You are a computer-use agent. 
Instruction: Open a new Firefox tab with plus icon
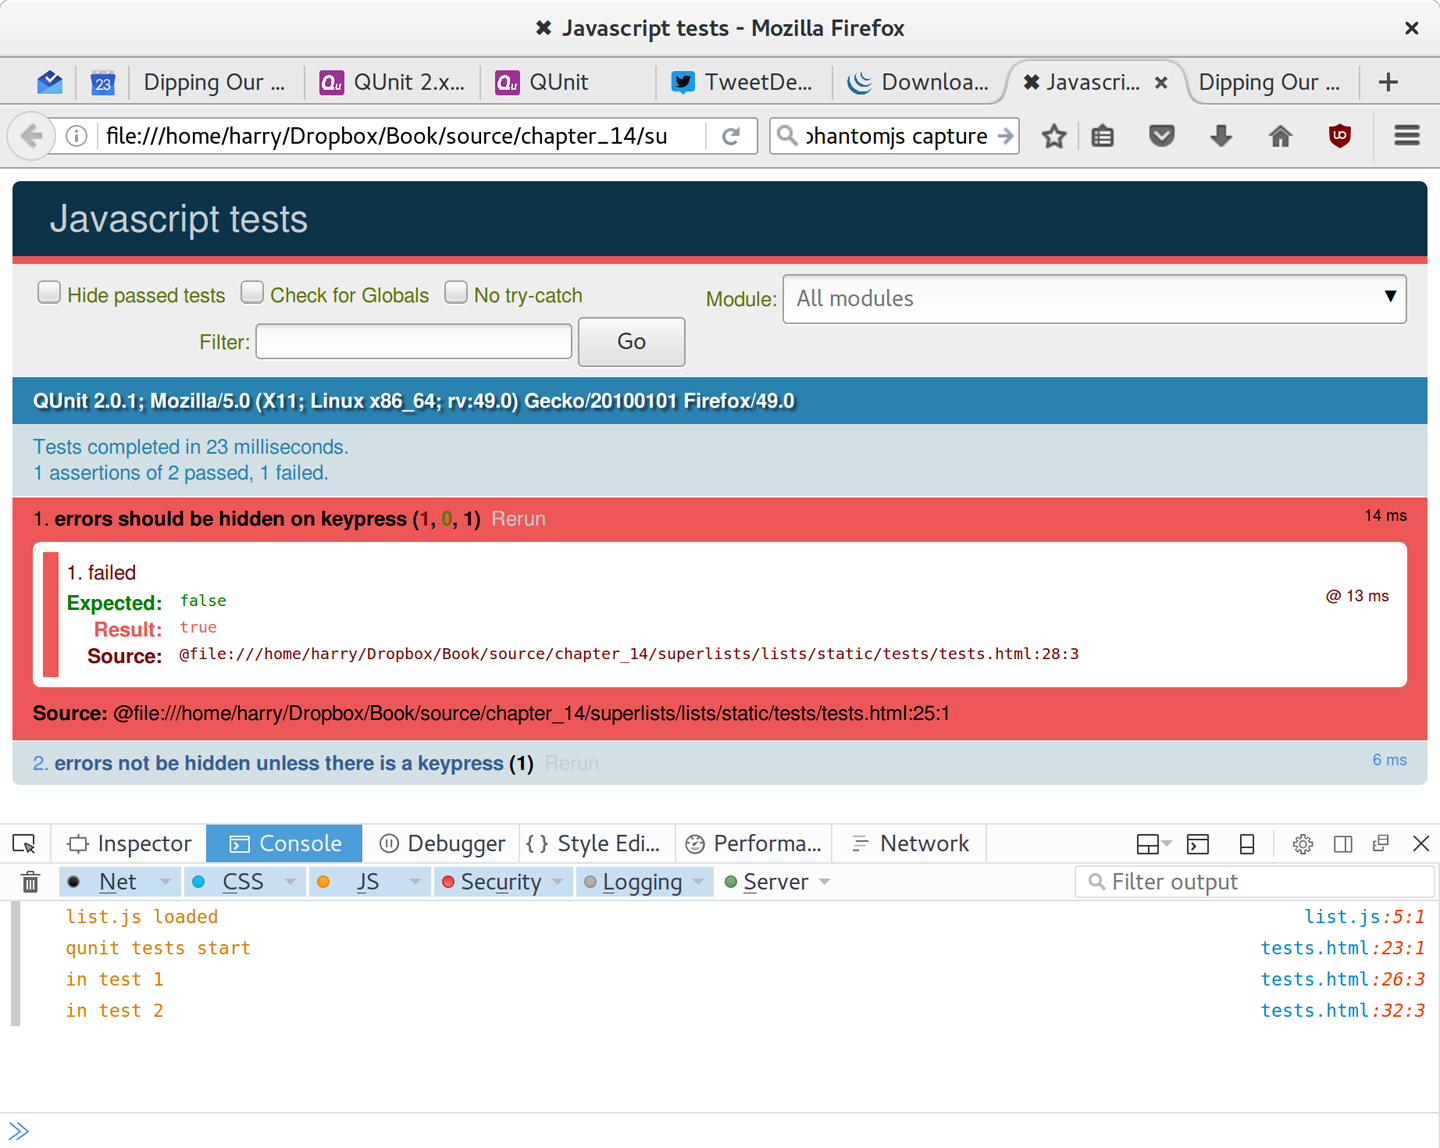tap(1388, 82)
